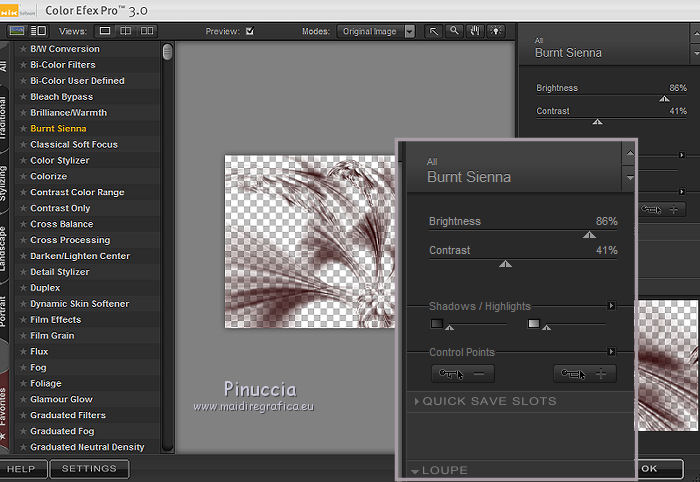Select the hand pan tool
The height and width of the screenshot is (482, 700).
(474, 31)
